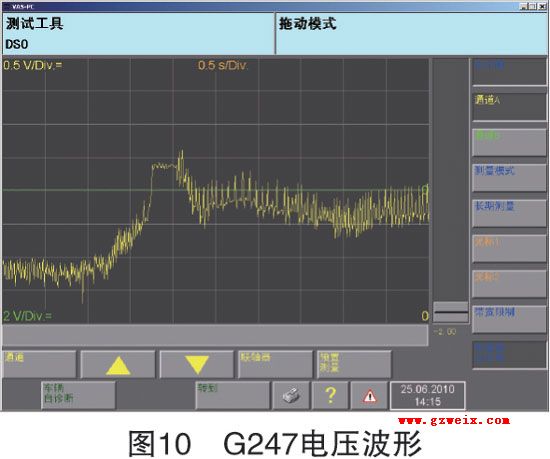Open the printer icon button
Image resolution: width=550 pixels, height=459 pixels.
tap(291, 396)
